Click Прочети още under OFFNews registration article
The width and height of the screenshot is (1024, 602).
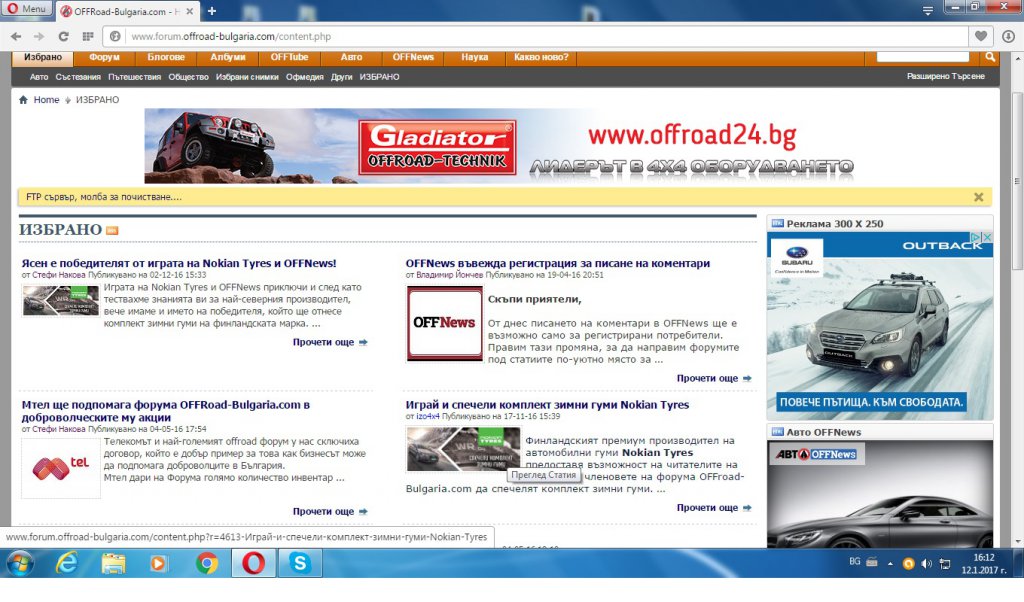(x=714, y=378)
